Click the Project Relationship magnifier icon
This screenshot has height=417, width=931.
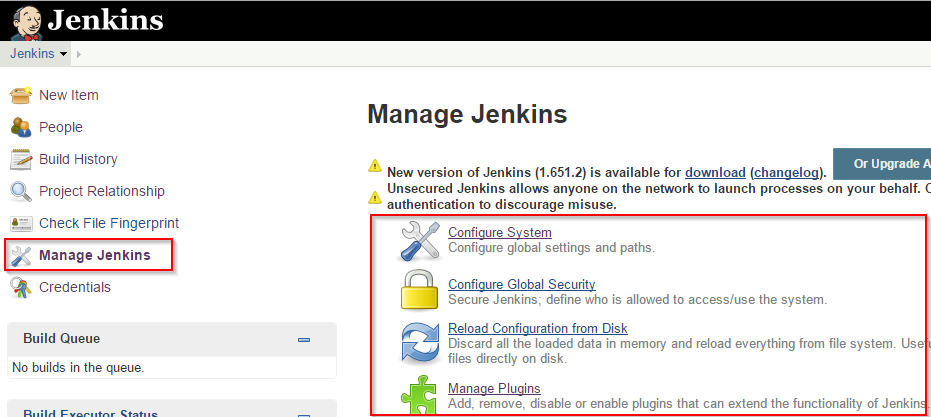click(x=21, y=191)
